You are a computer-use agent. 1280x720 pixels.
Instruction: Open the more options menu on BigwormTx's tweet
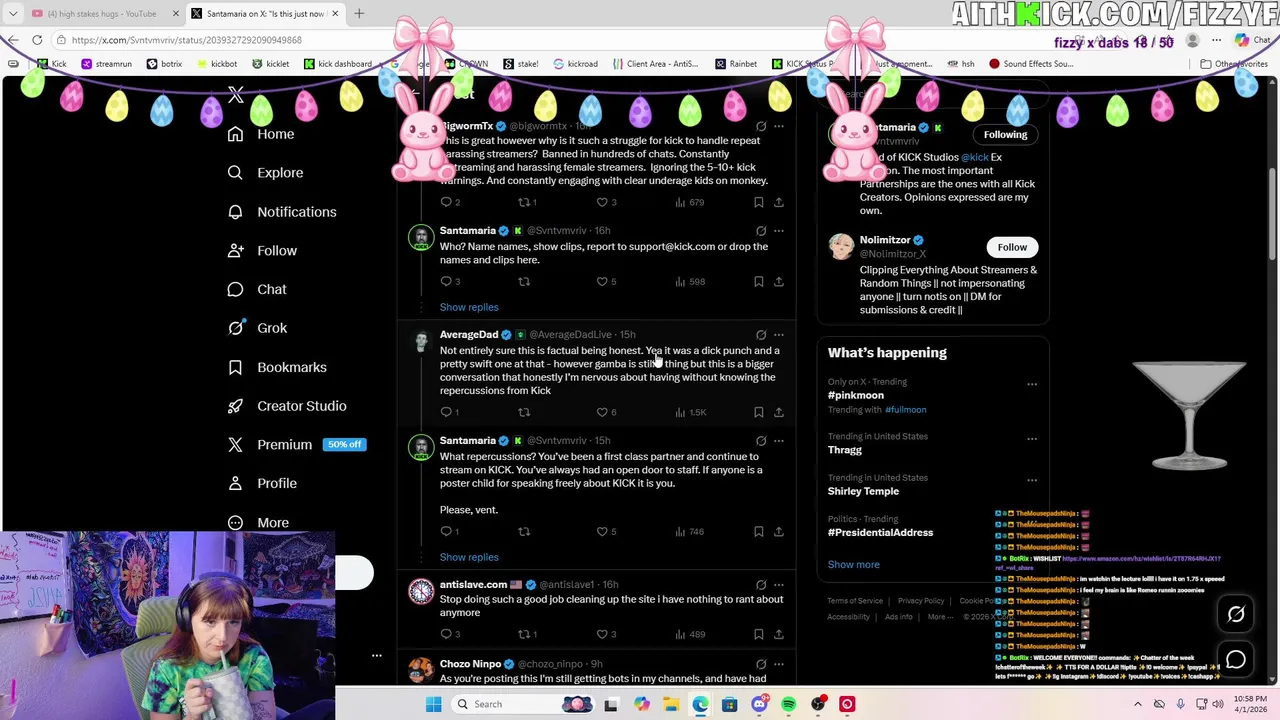pos(779,126)
